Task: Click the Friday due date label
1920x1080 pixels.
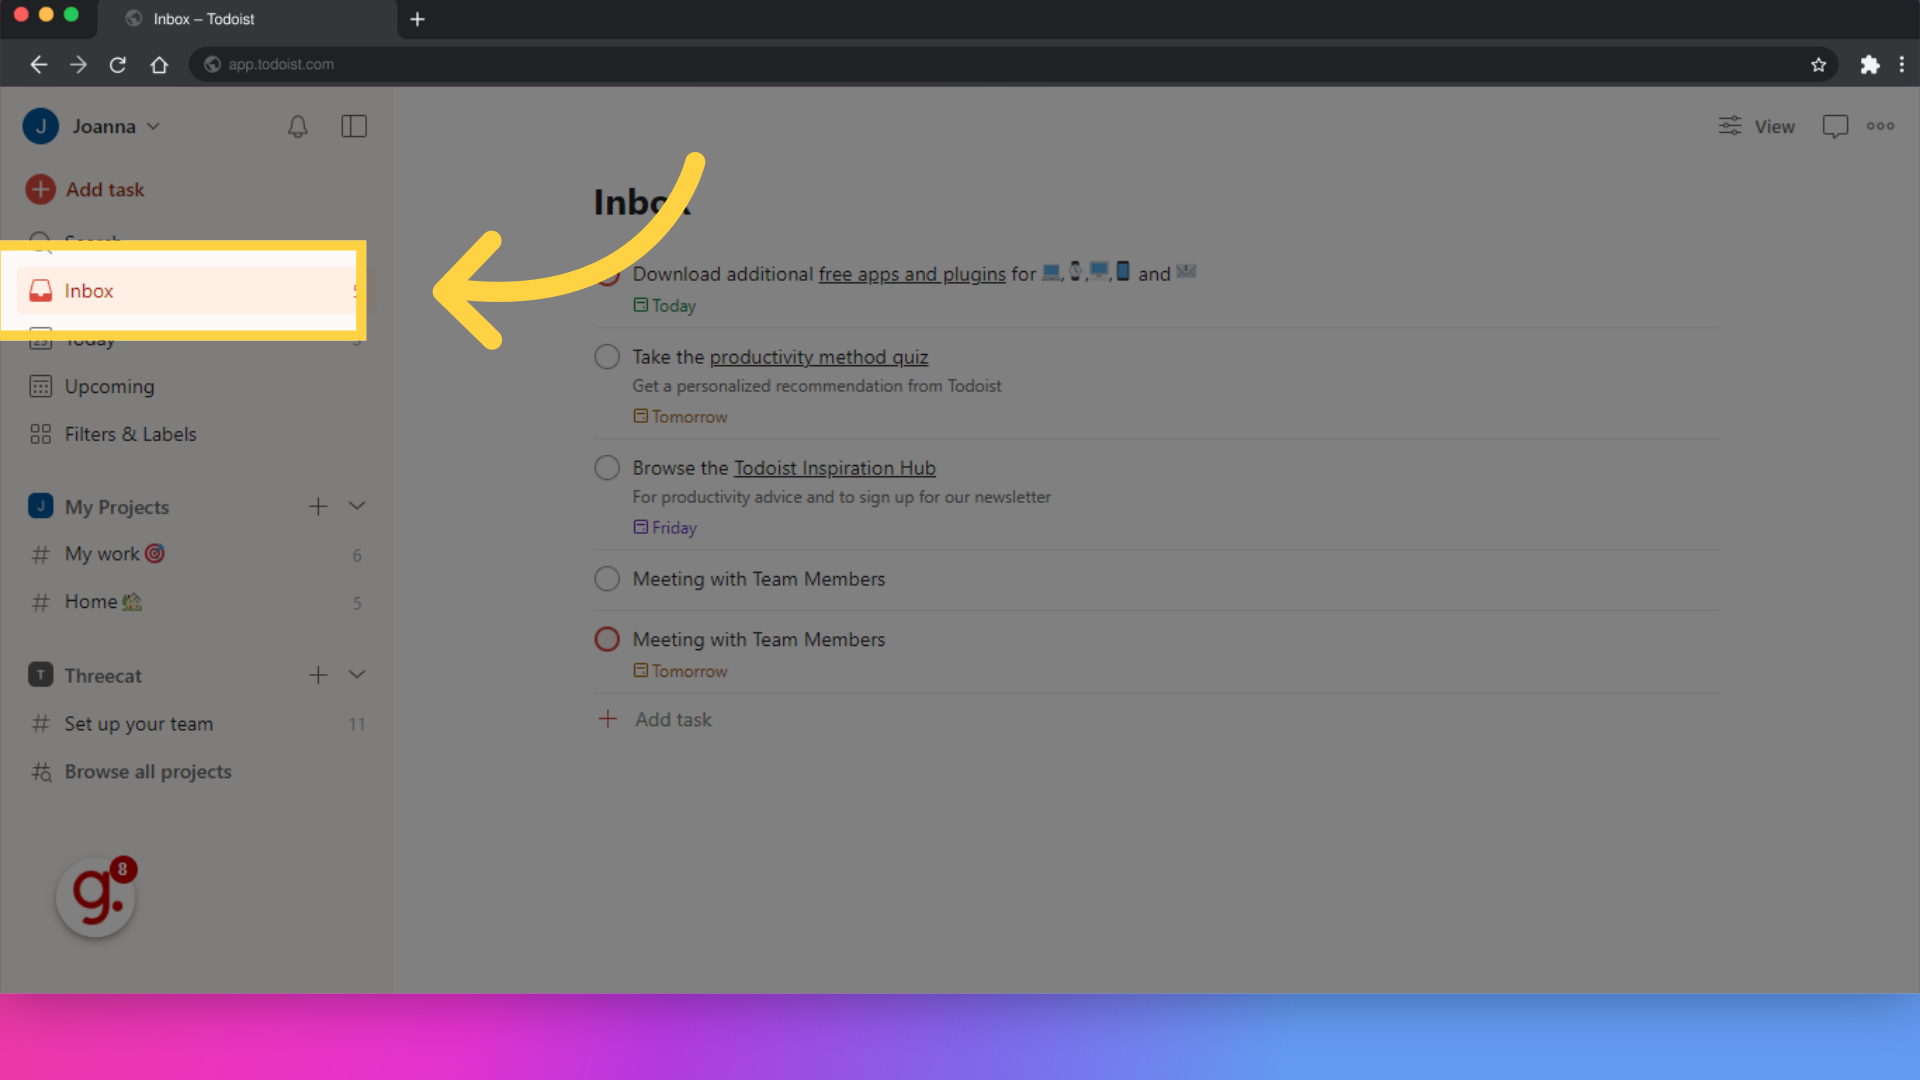Action: tap(665, 528)
